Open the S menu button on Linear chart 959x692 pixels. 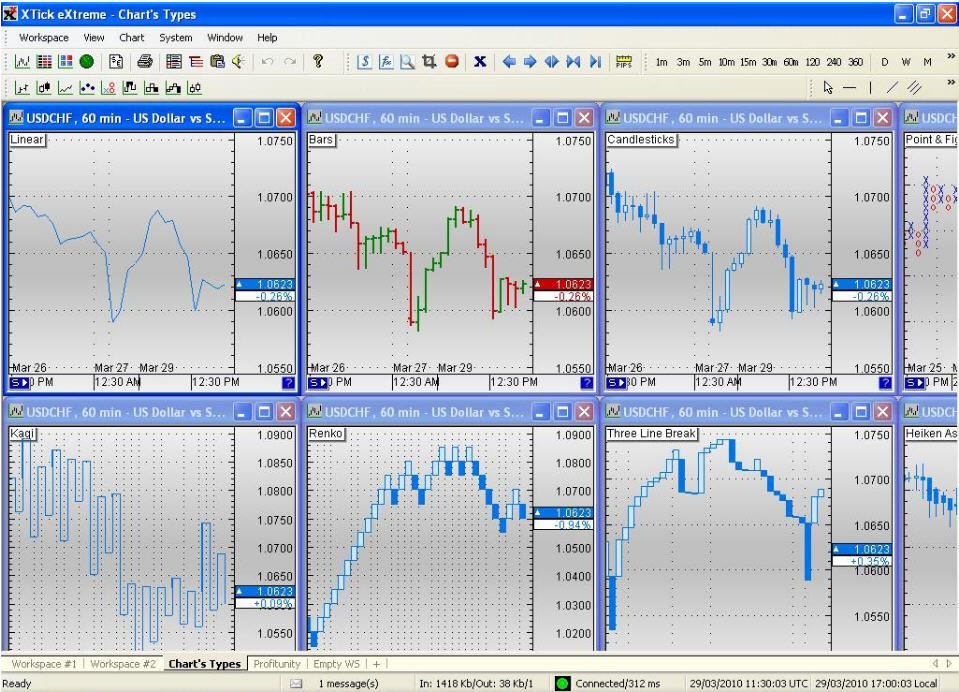pos(19,382)
